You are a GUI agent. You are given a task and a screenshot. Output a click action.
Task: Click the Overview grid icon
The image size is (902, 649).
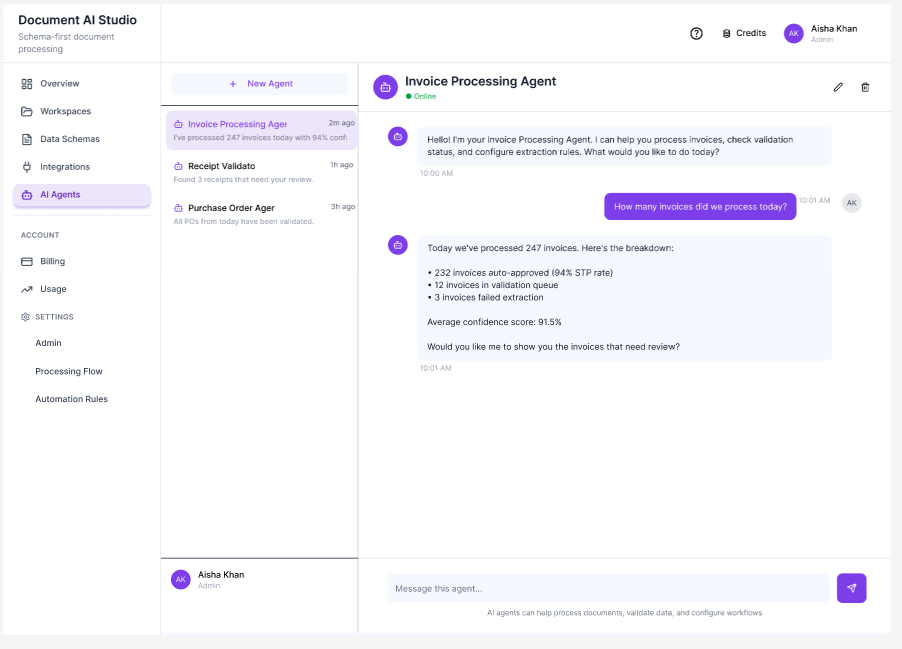26,84
